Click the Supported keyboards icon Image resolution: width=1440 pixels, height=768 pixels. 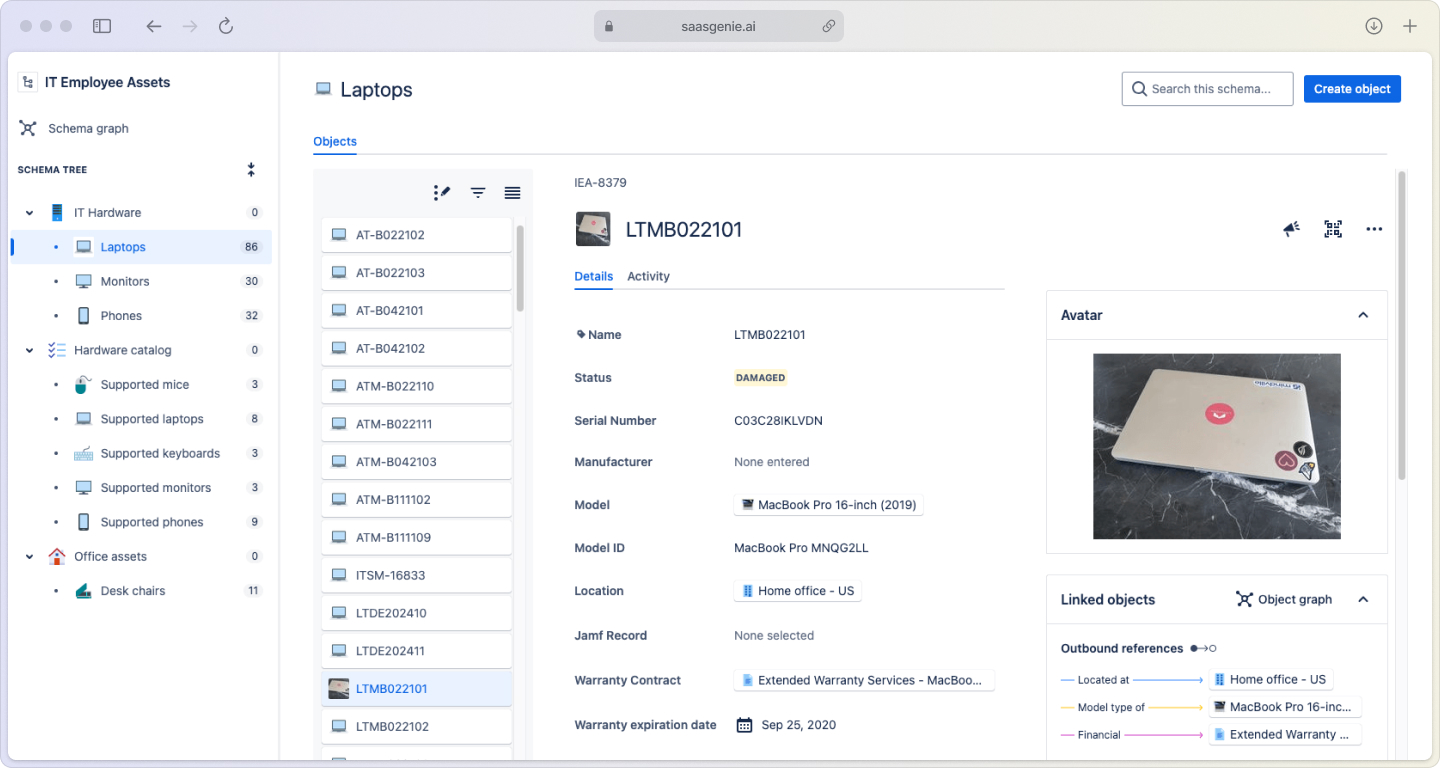[84, 453]
